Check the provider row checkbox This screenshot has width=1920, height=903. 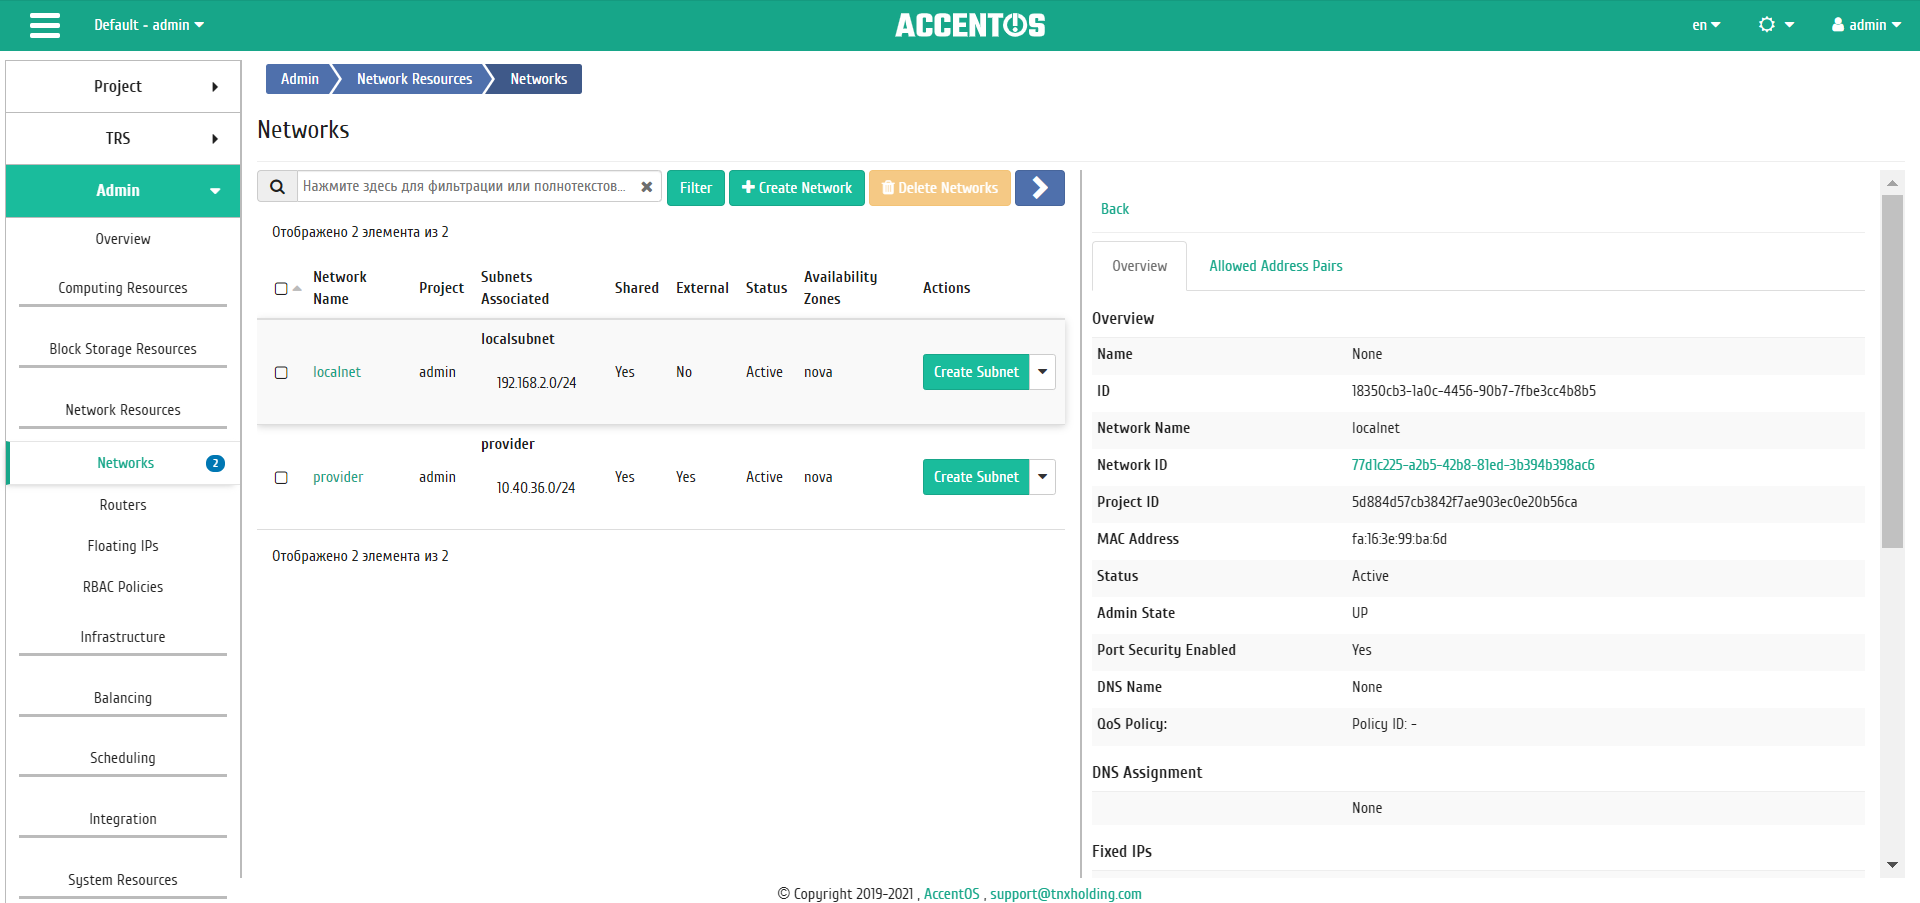pos(281,477)
